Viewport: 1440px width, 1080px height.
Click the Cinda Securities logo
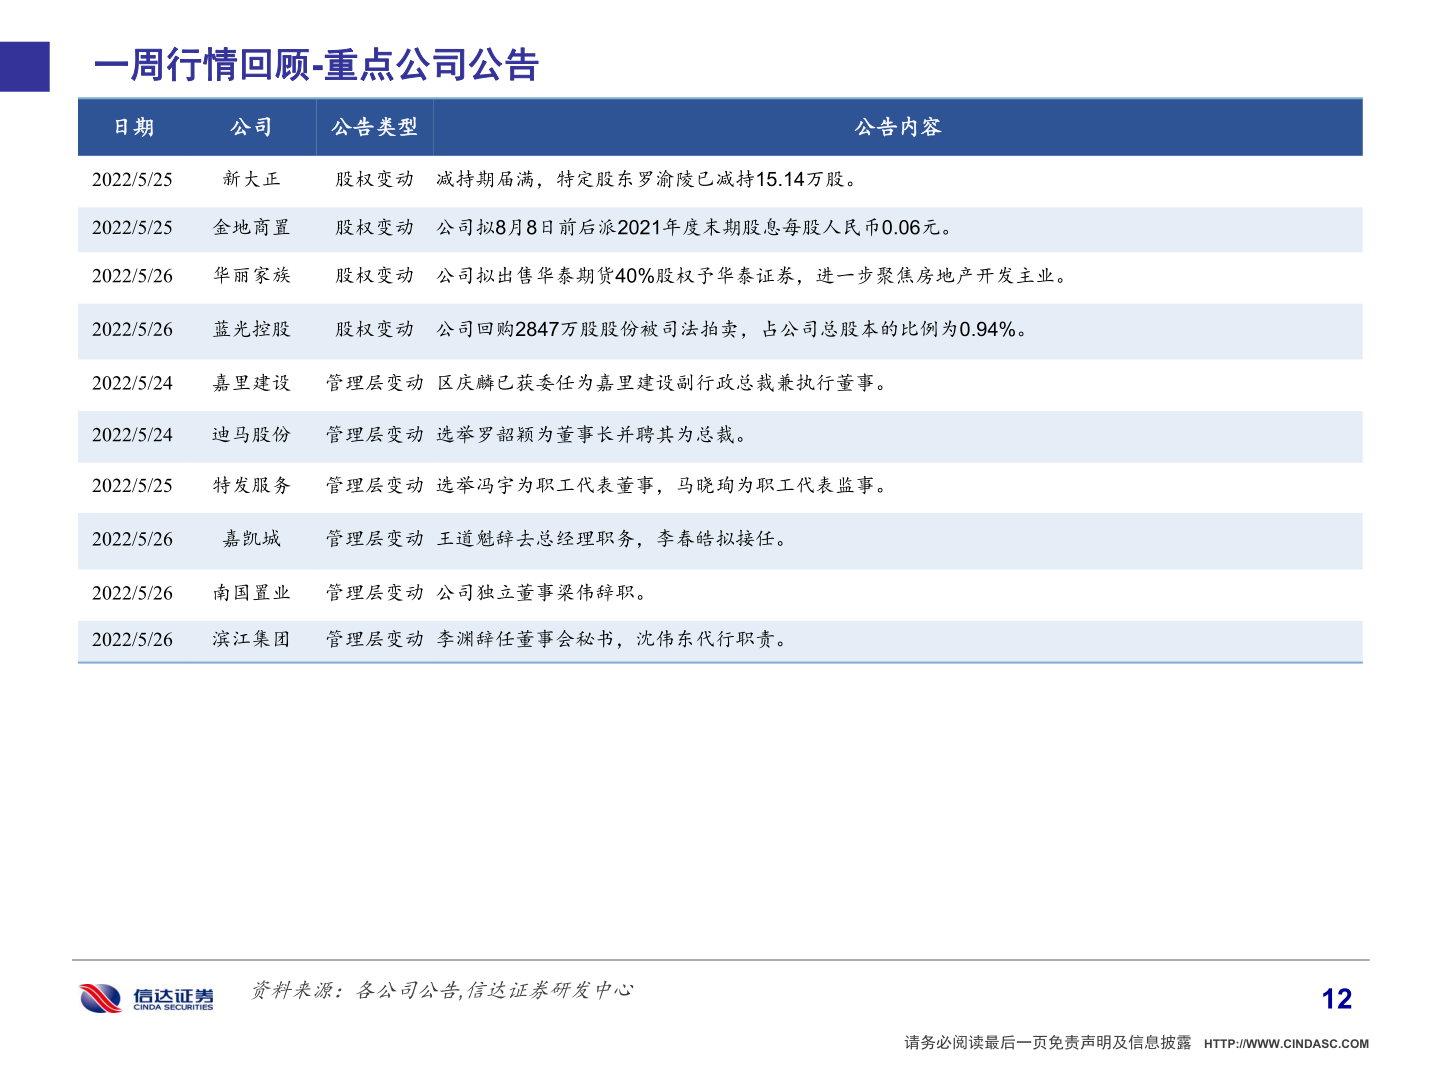(147, 998)
